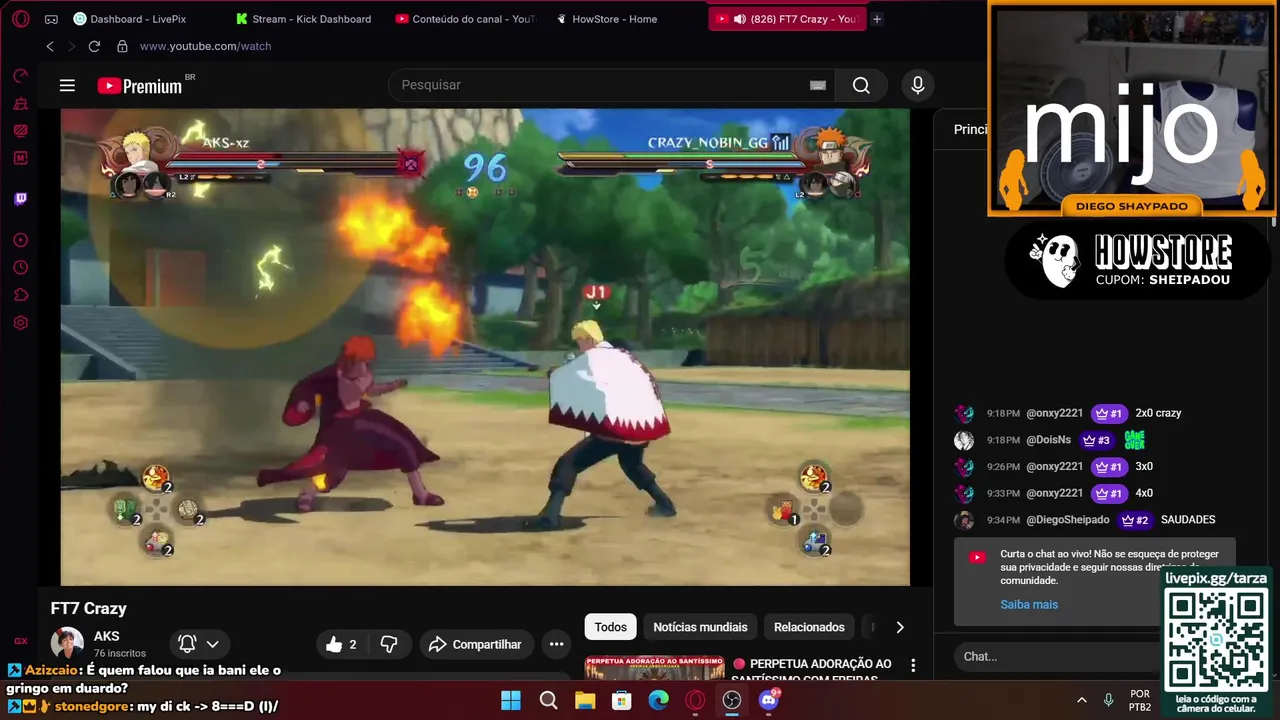Show hidden system tray icons
The image size is (1280, 720).
(1081, 700)
